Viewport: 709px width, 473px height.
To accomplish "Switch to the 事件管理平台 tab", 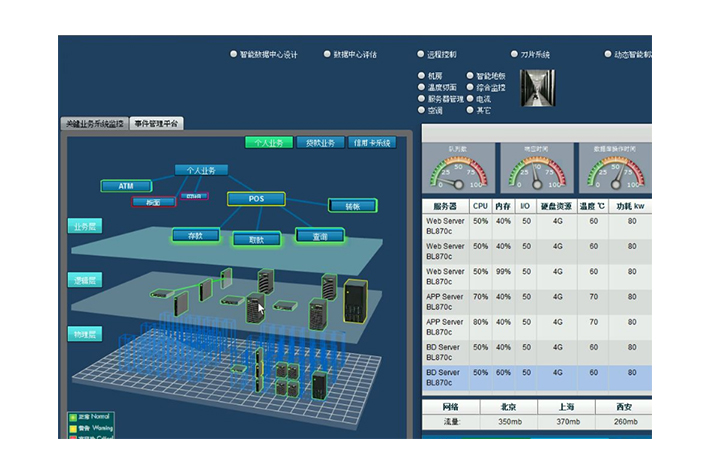I will coord(156,123).
